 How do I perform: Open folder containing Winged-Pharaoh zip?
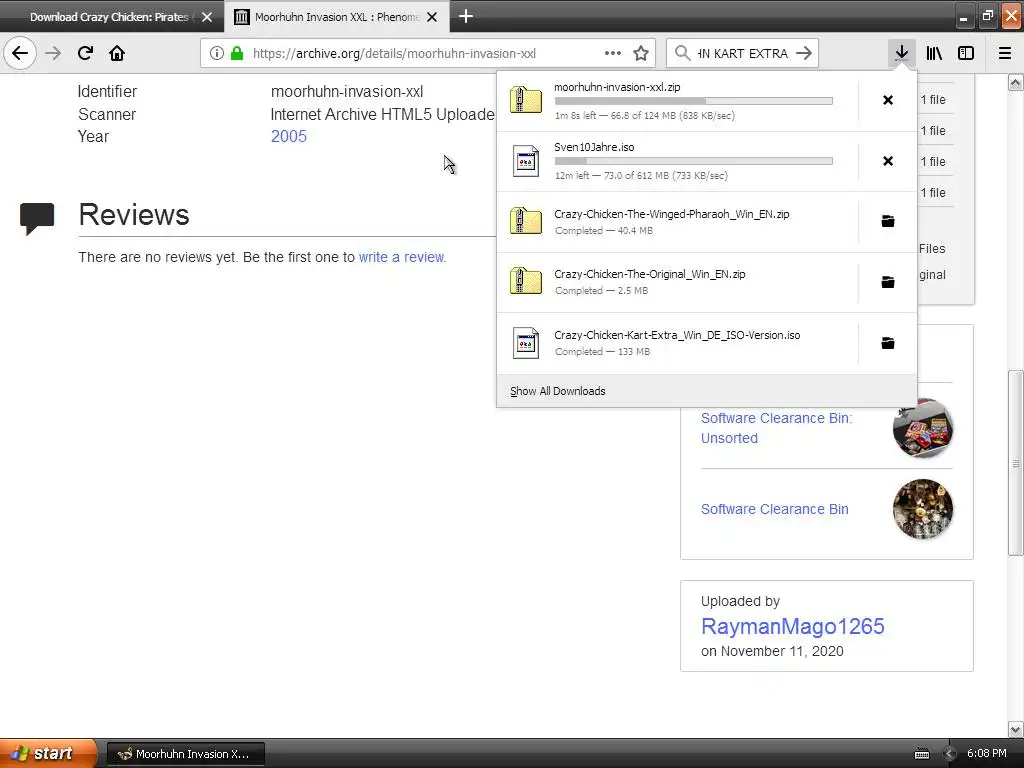click(888, 221)
